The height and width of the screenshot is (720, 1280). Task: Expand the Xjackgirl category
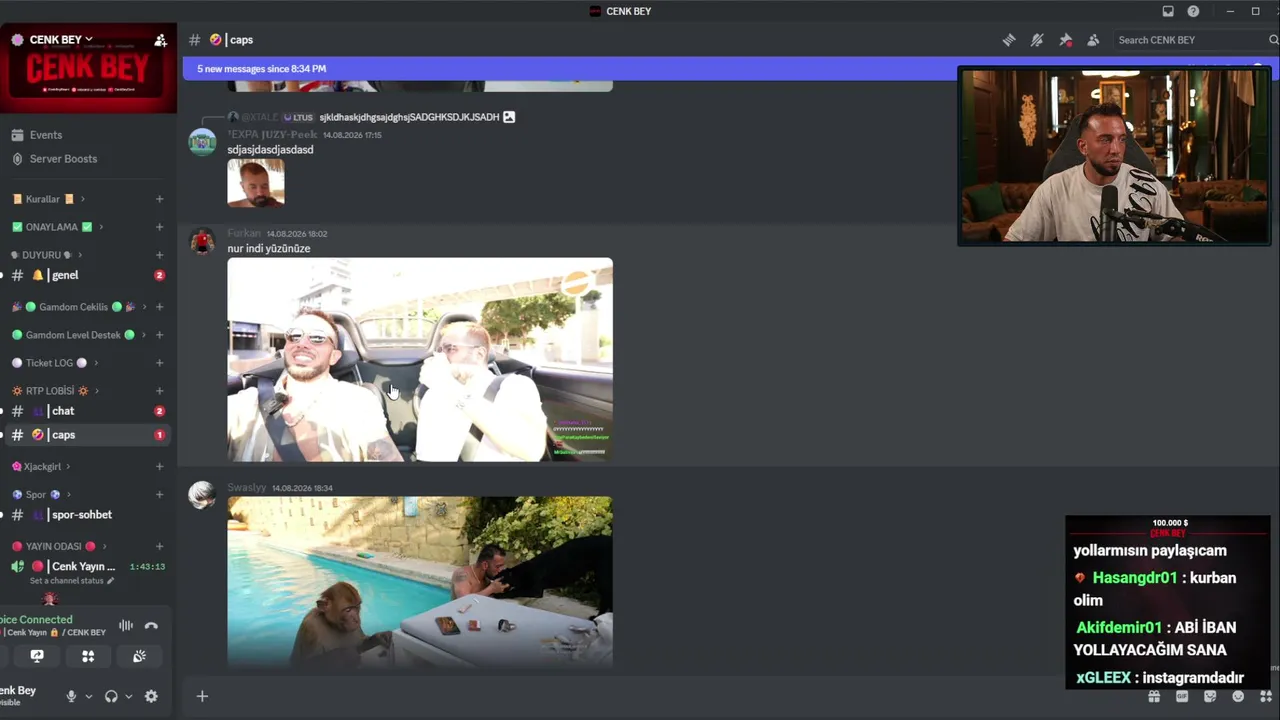(x=41, y=467)
